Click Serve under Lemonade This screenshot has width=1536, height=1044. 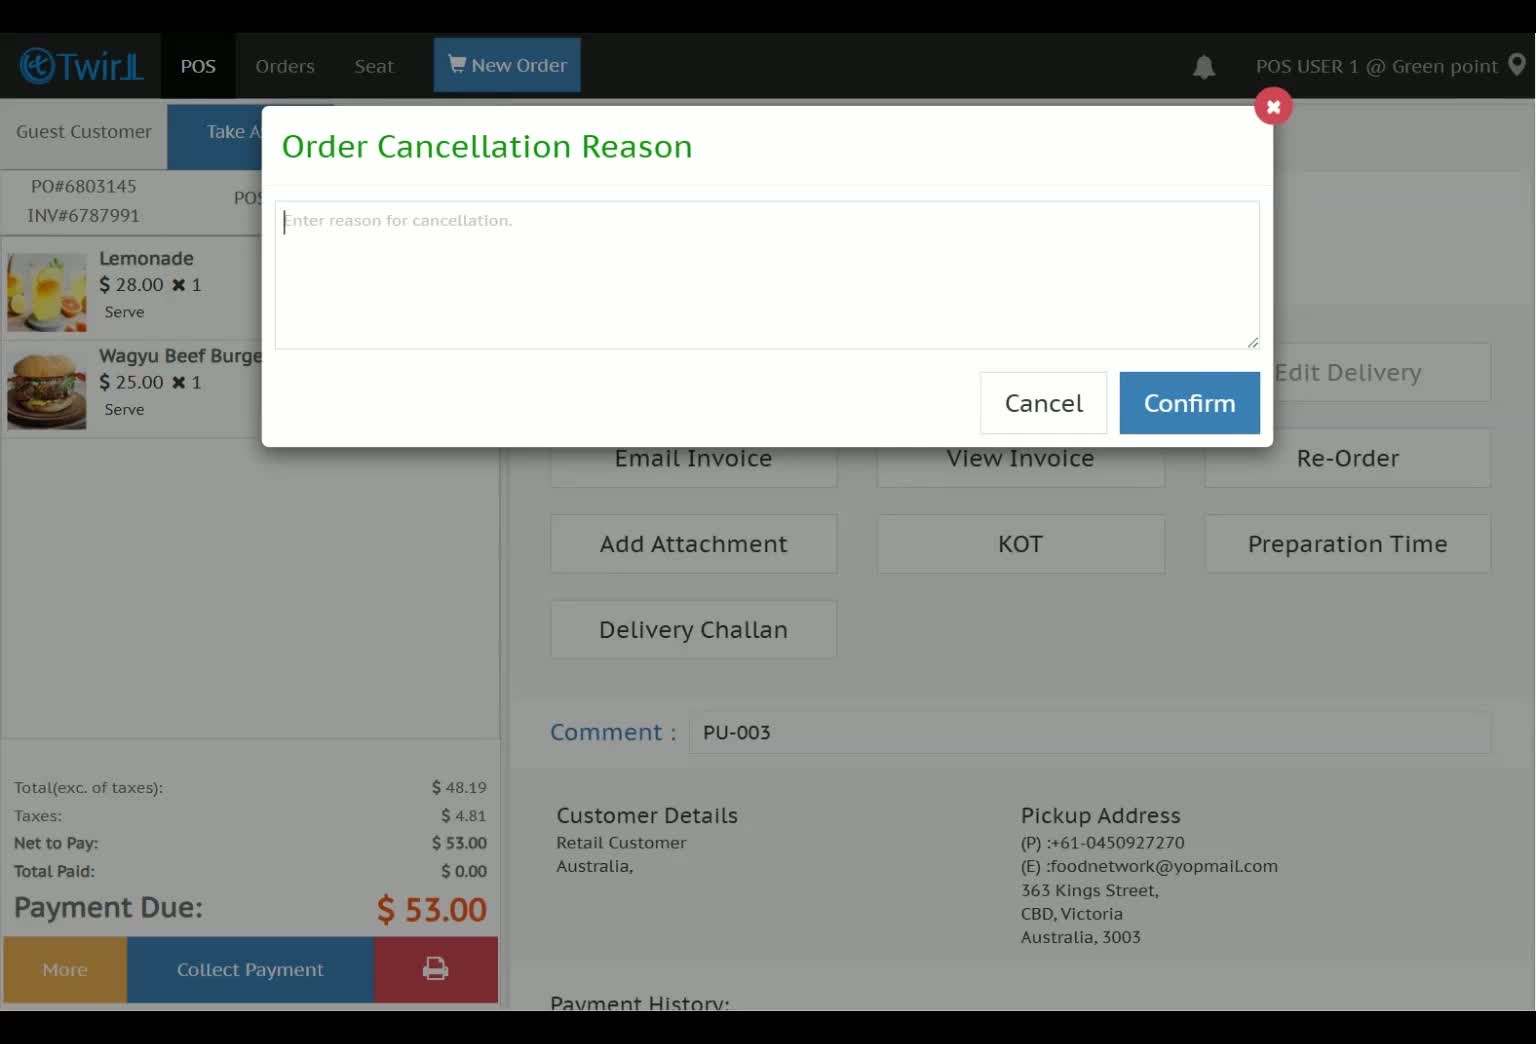124,312
